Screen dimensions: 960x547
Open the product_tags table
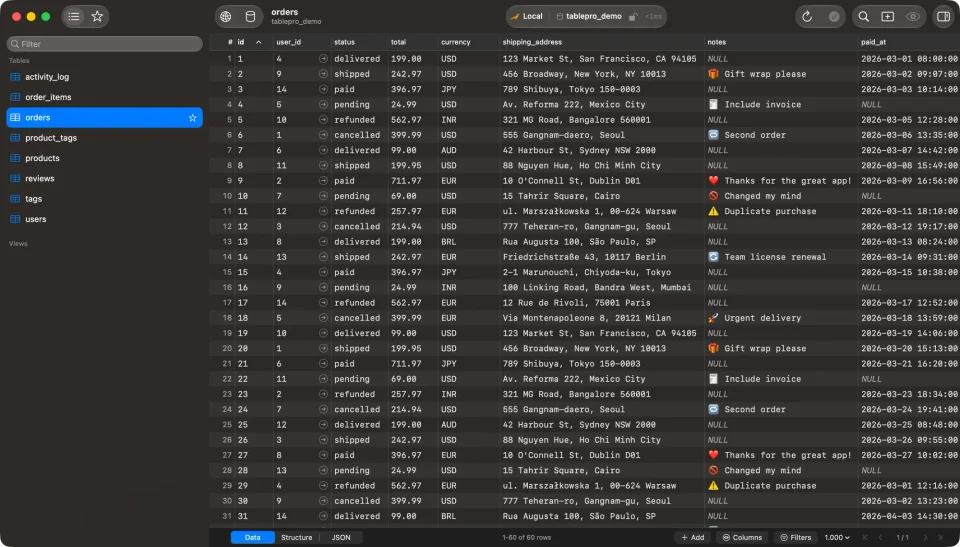click(105, 138)
